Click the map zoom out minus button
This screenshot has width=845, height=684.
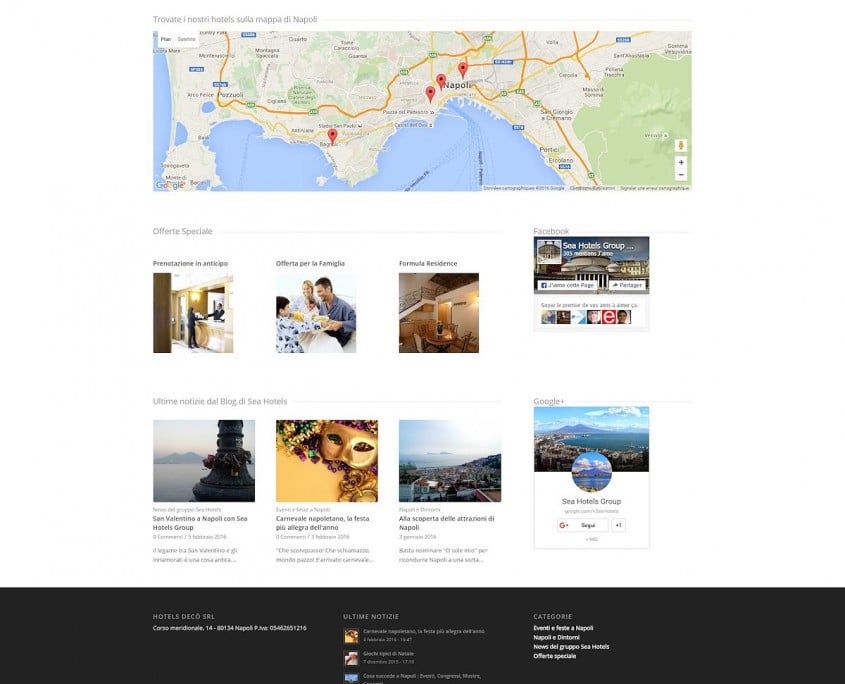(681, 175)
